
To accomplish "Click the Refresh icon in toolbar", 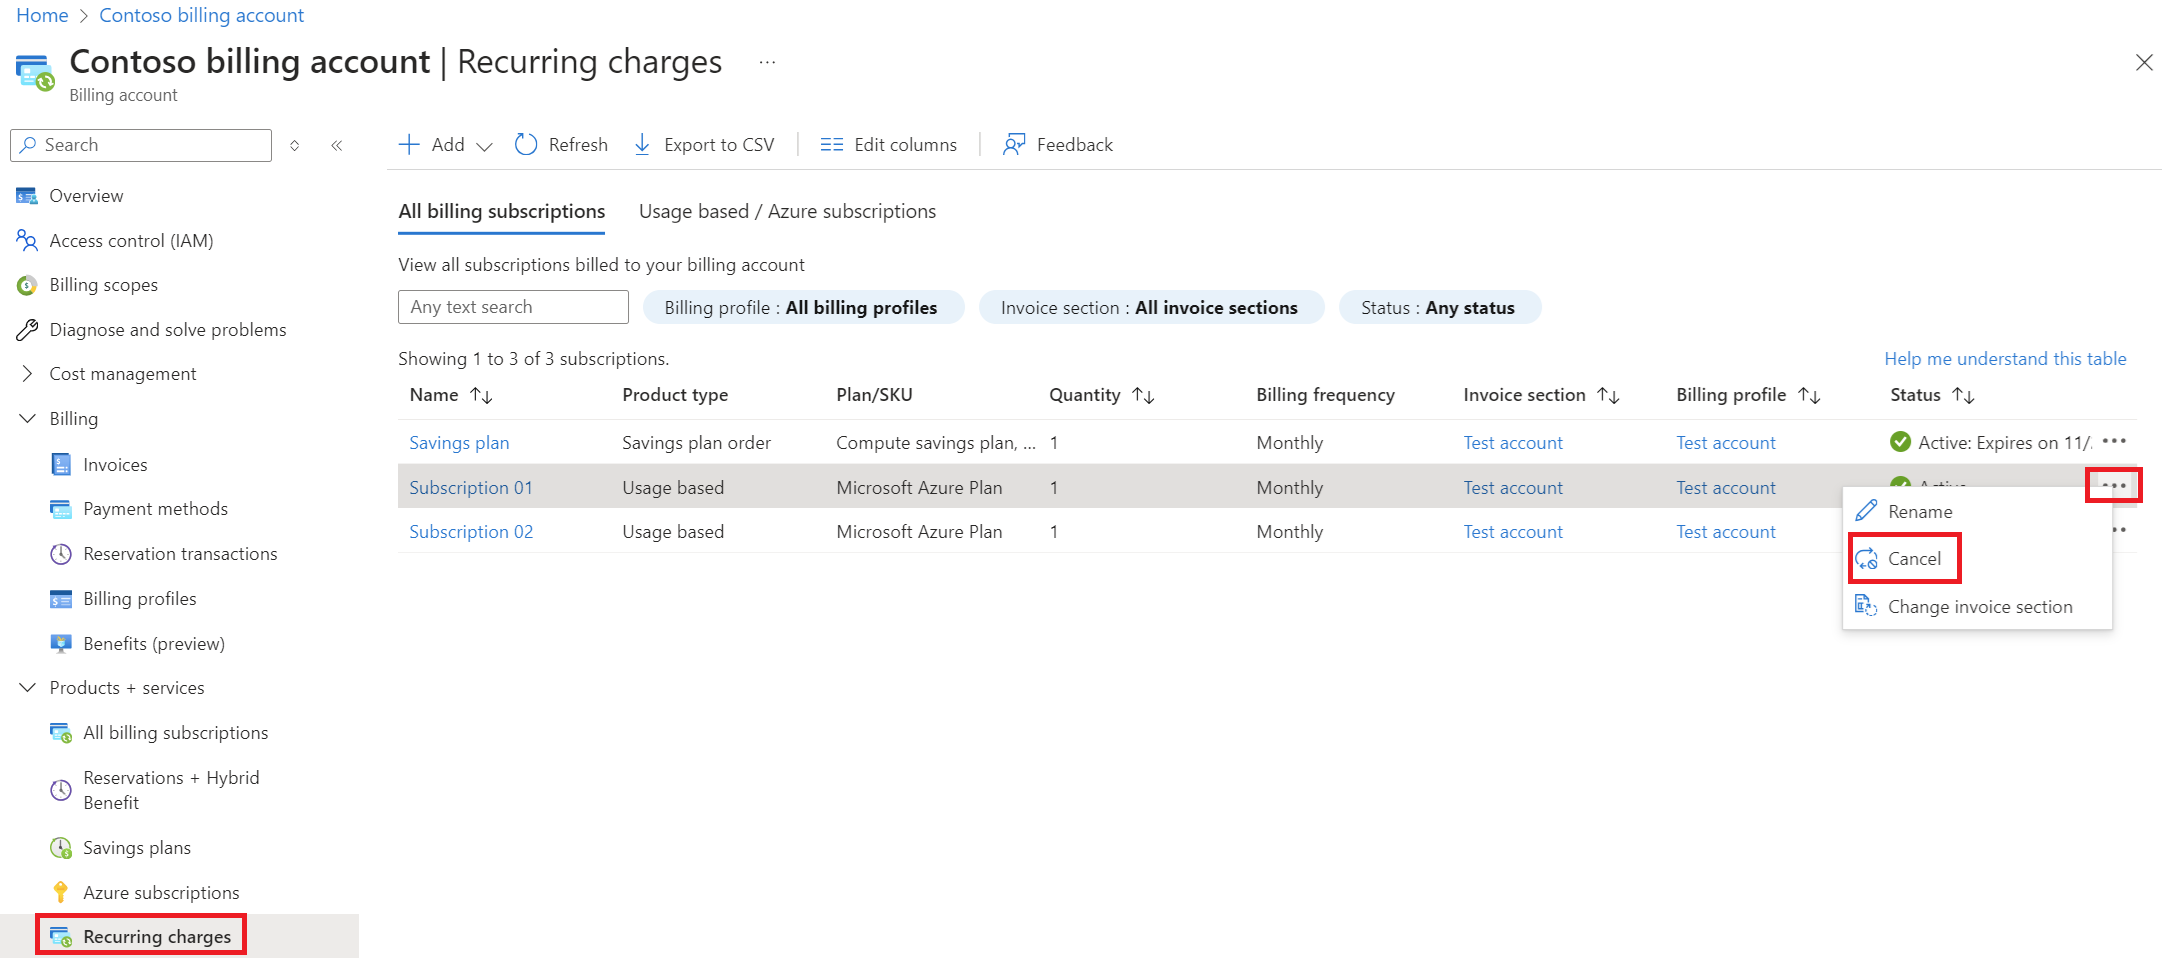I will tap(526, 145).
